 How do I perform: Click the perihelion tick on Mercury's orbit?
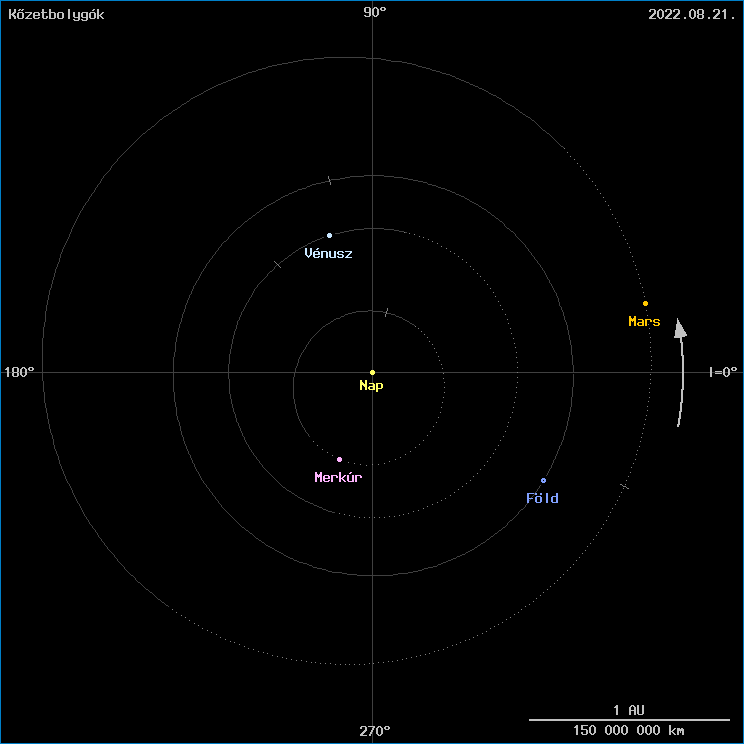click(386, 312)
